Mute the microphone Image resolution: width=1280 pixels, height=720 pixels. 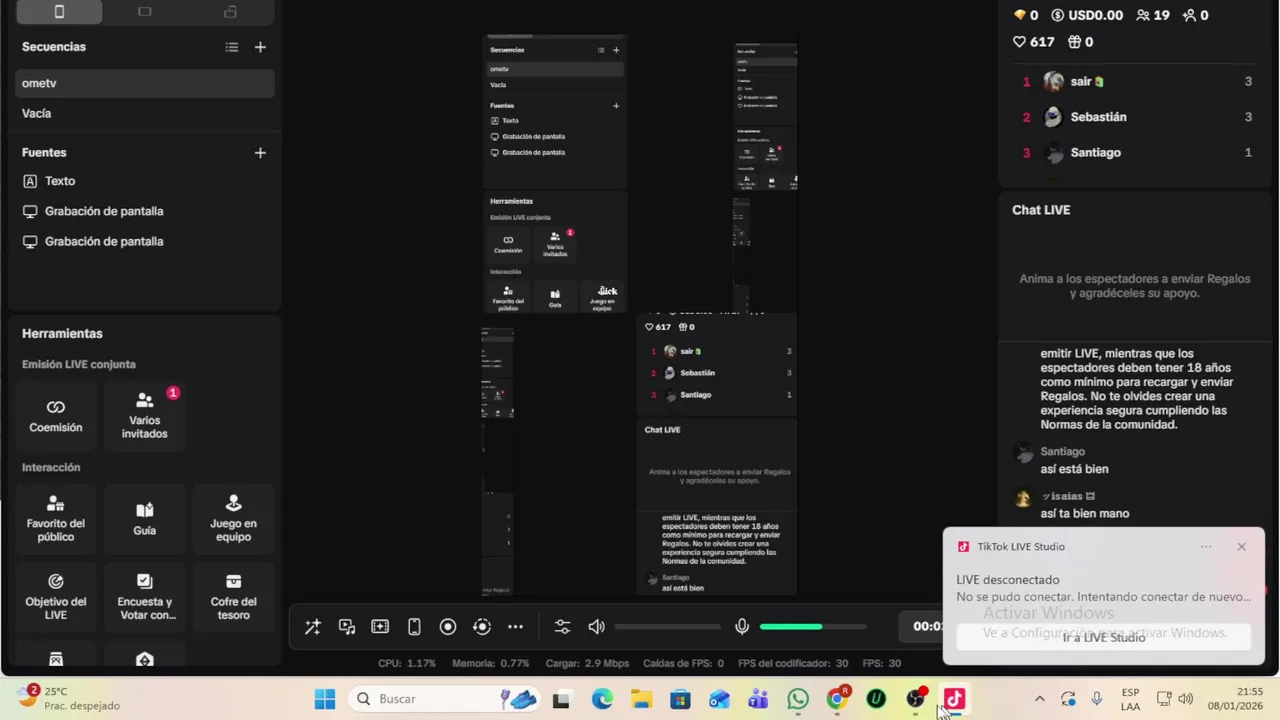click(x=742, y=627)
